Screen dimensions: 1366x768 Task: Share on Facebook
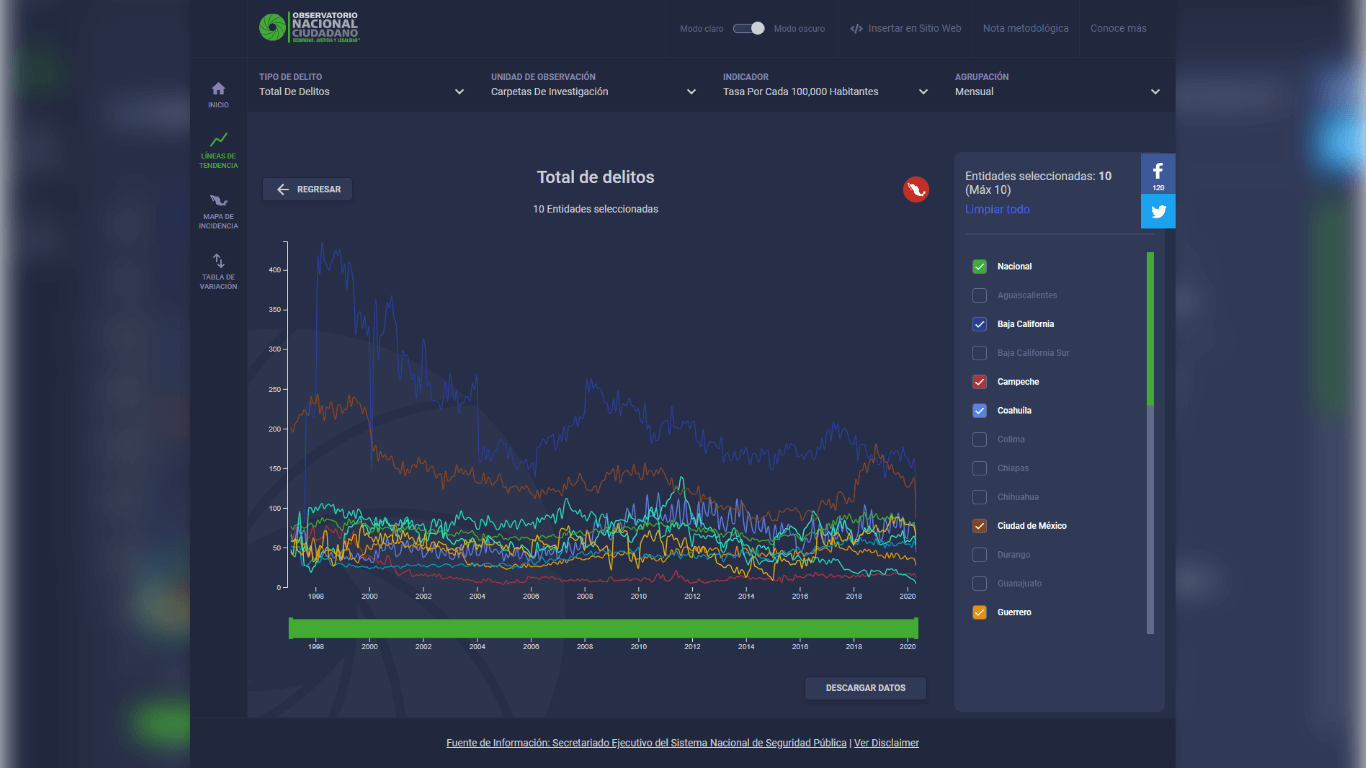click(x=1158, y=173)
